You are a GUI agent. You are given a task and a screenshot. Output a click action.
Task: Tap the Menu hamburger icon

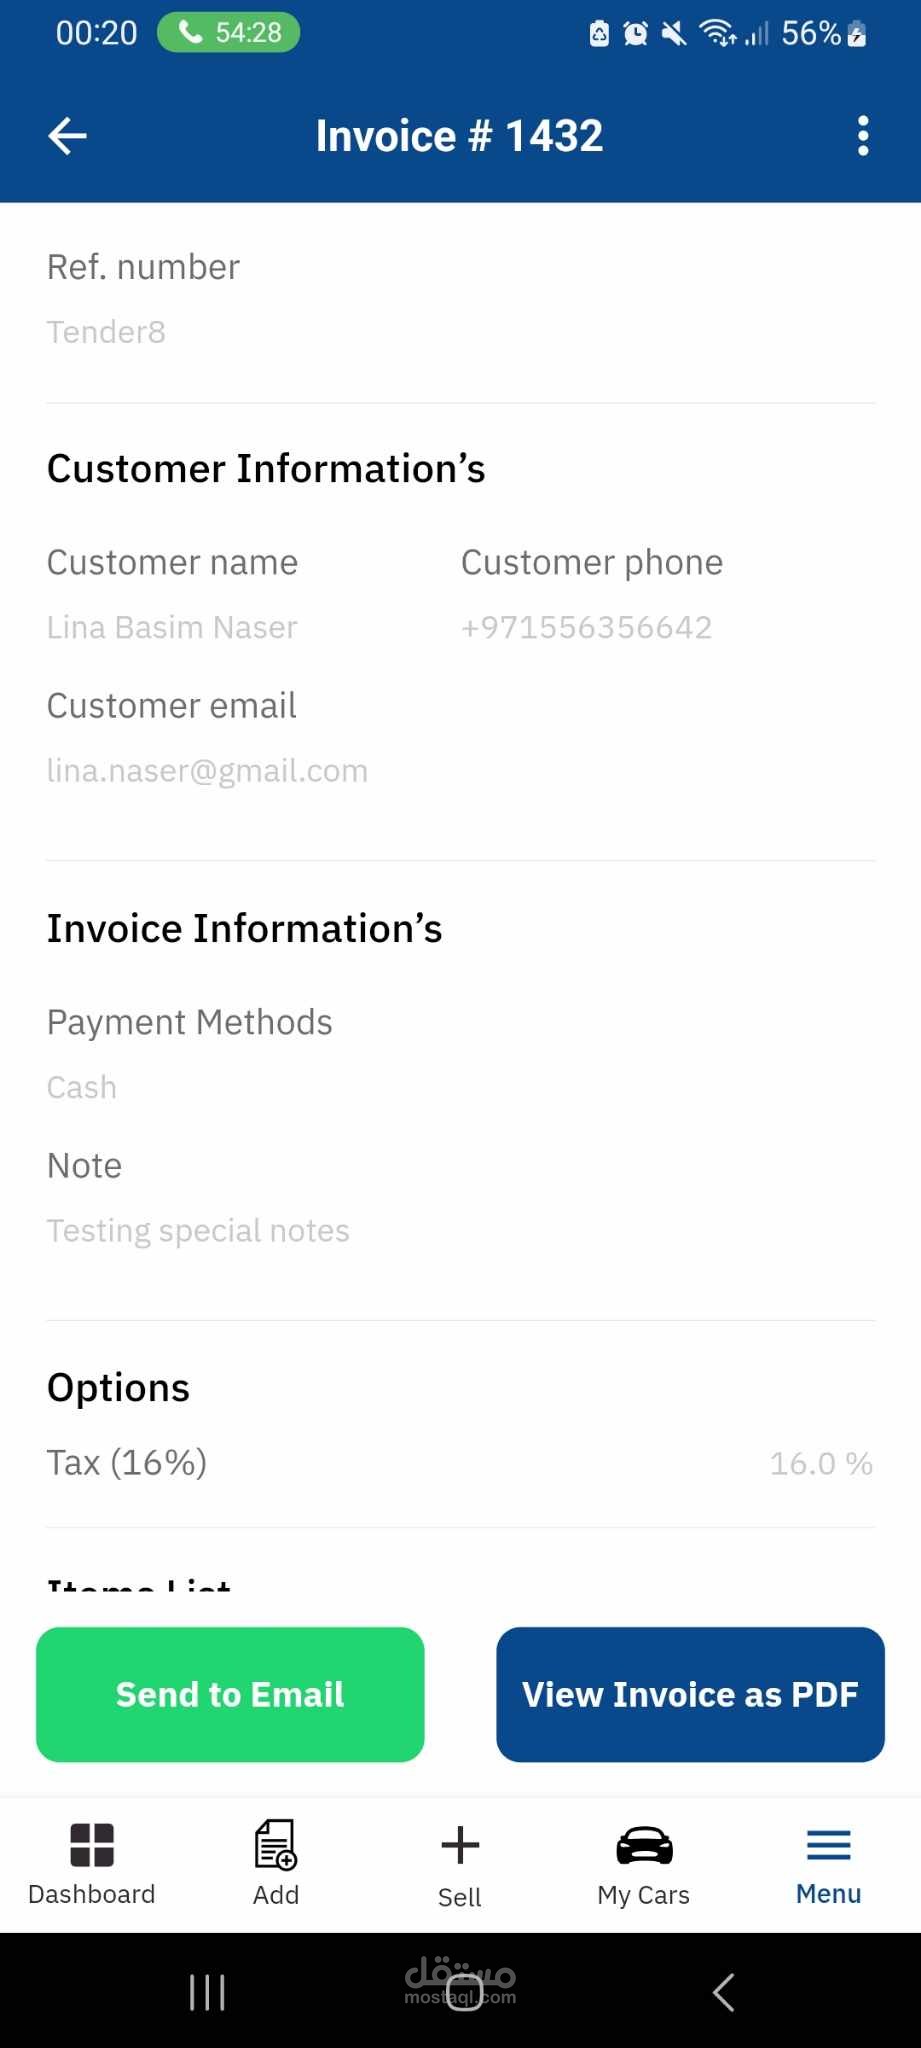click(828, 1845)
